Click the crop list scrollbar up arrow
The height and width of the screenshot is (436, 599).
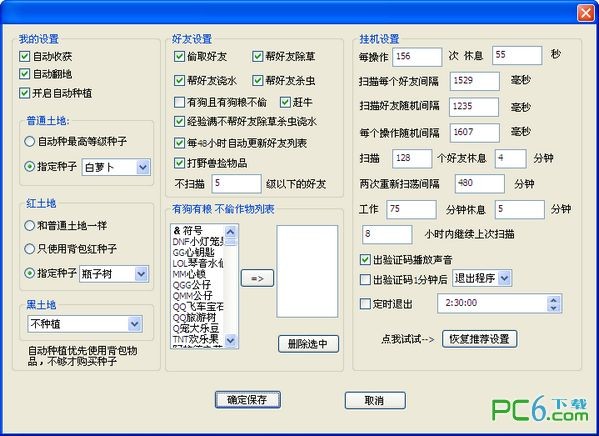(x=230, y=231)
